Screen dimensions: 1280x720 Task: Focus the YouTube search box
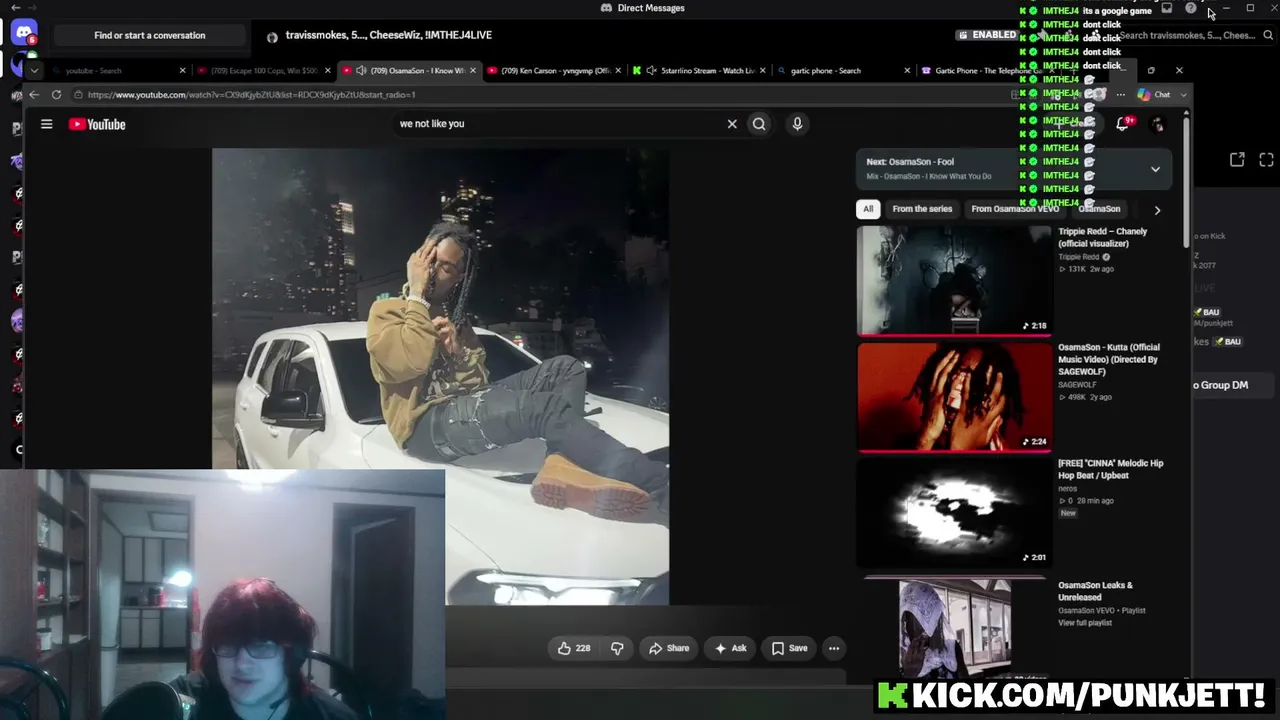(560, 124)
